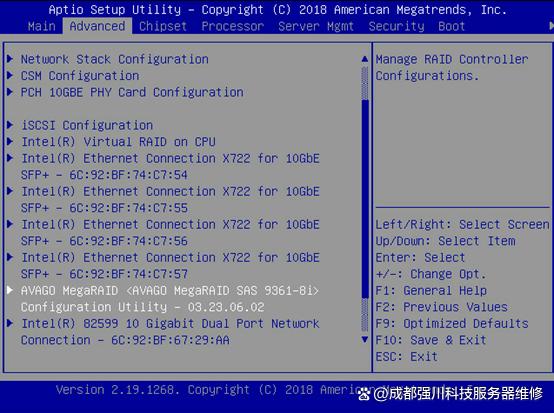554x413 pixels.
Task: Open Intel(R) Virtual RAID on CPU
Action: coord(118,142)
